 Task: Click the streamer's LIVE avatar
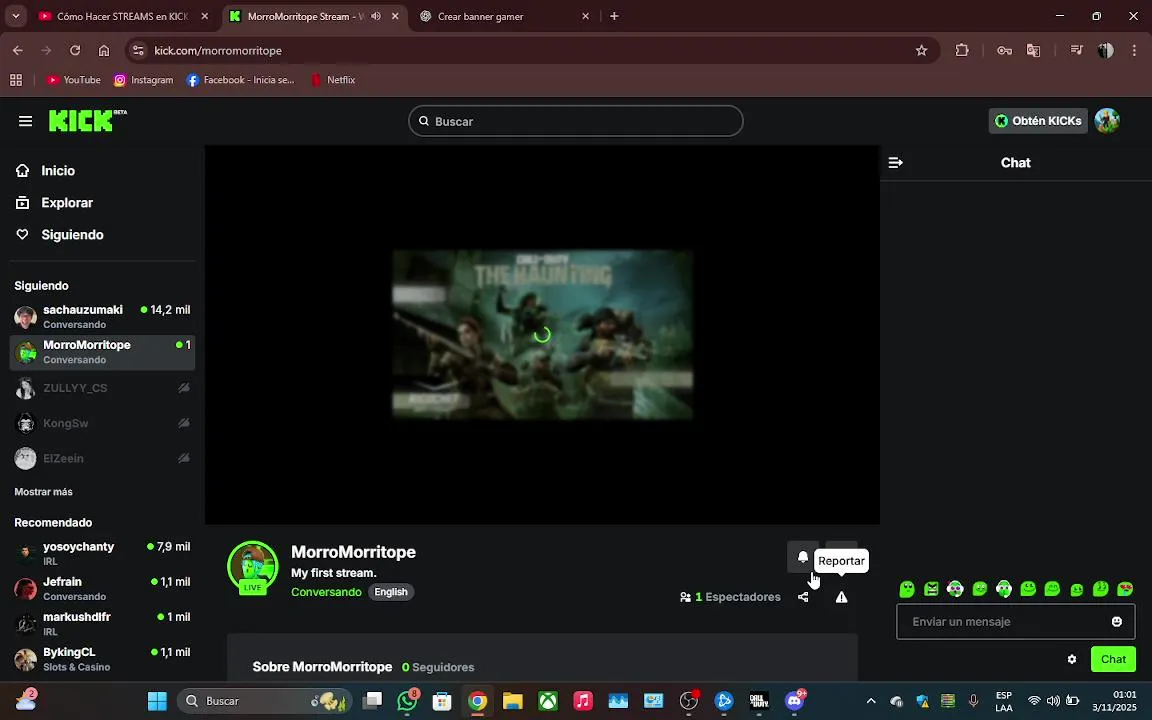[253, 567]
